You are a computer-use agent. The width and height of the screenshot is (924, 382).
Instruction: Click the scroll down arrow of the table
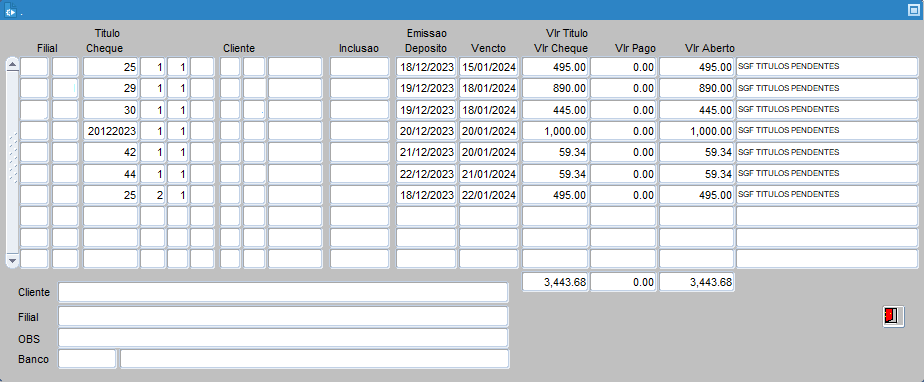coord(12,259)
